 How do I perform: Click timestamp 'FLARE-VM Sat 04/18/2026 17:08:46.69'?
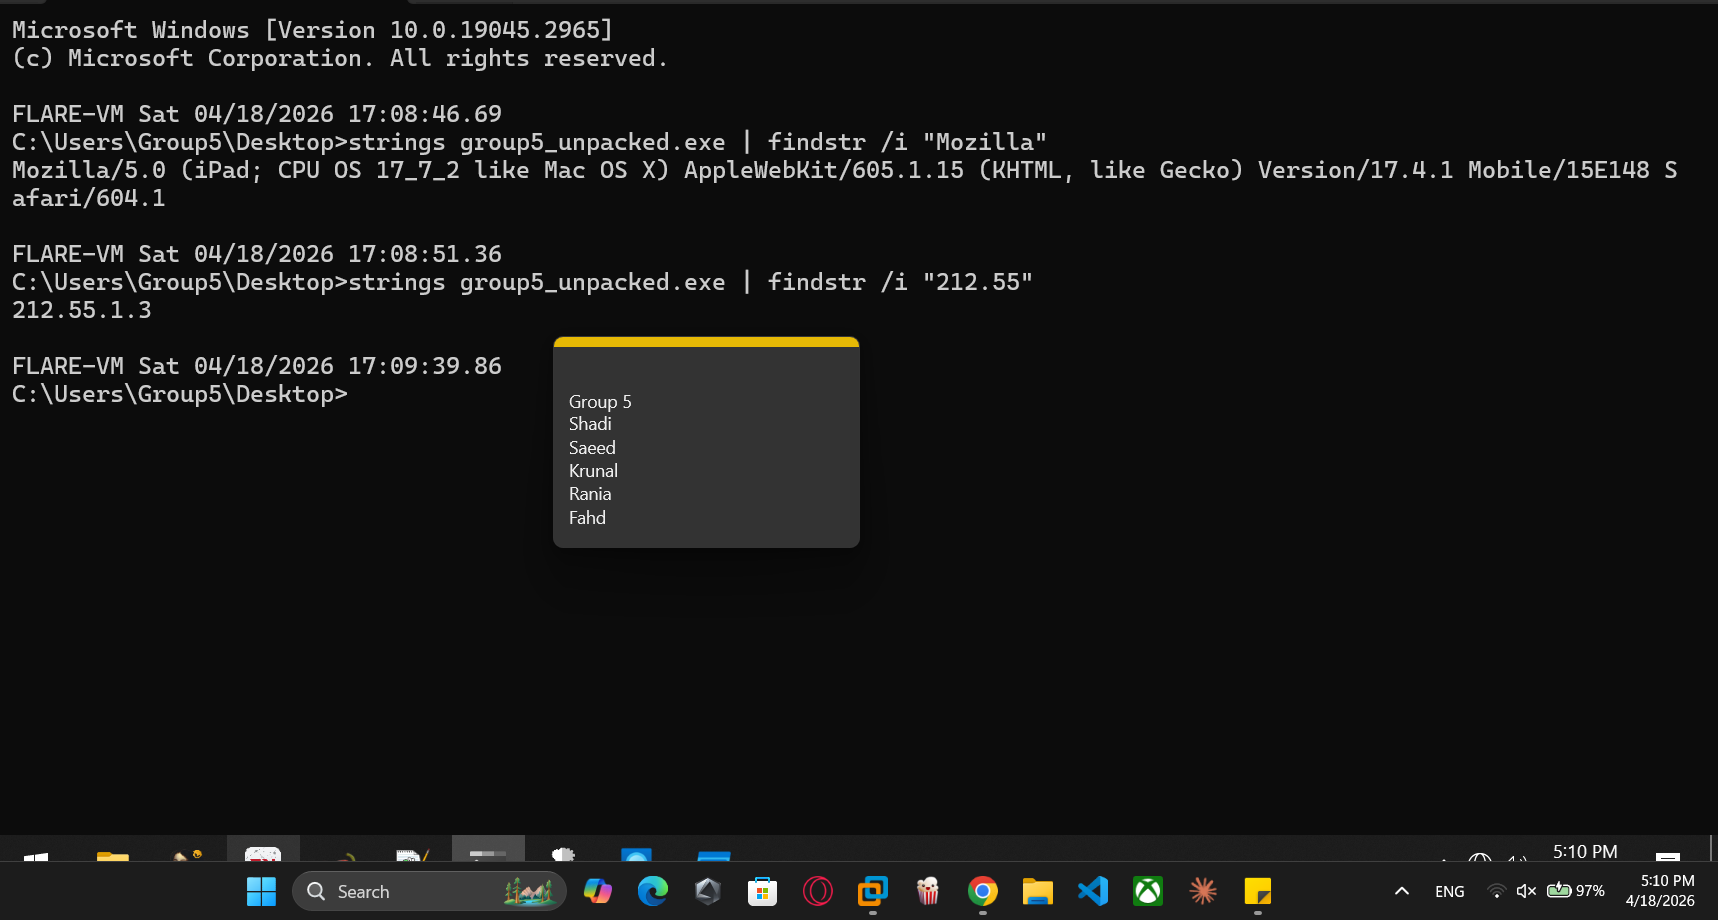coord(257,114)
